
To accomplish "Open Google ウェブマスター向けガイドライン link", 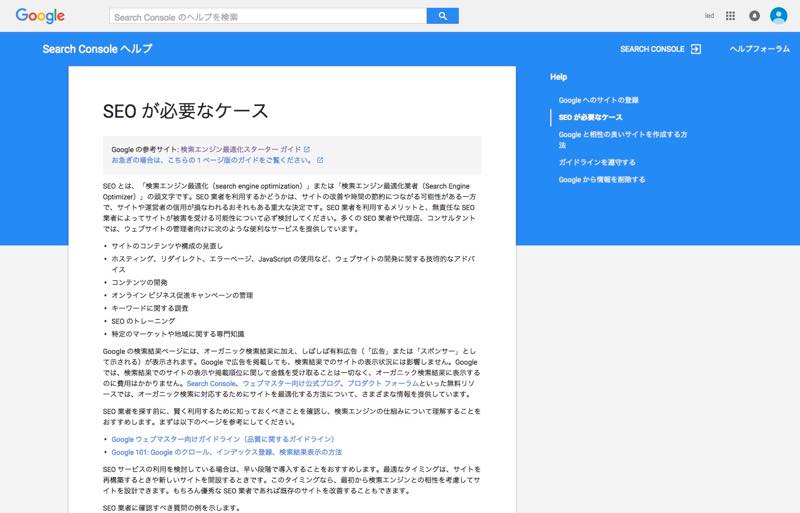I will pyautogui.click(x=224, y=439).
